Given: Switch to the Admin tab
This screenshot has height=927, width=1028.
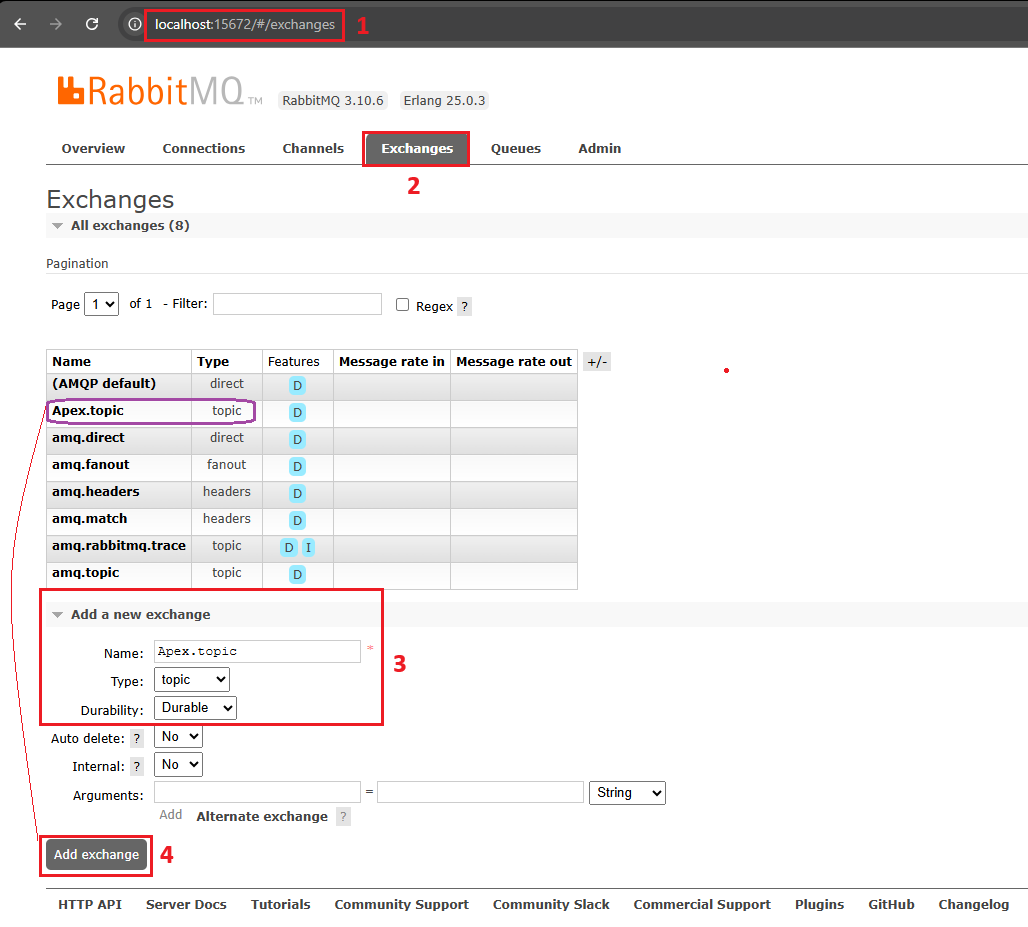Looking at the screenshot, I should pos(599,149).
